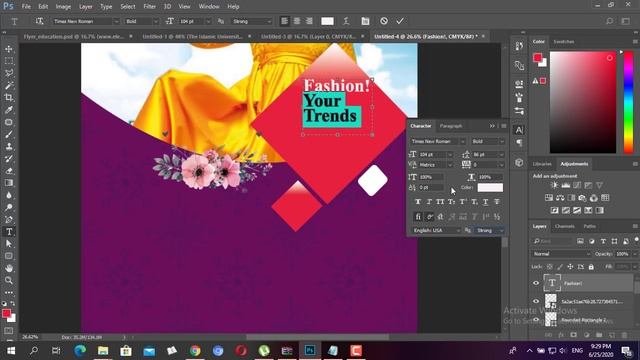Viewport: 640px width, 360px height.
Task: Toggle All Caps in Character panel
Action: (x=440, y=202)
